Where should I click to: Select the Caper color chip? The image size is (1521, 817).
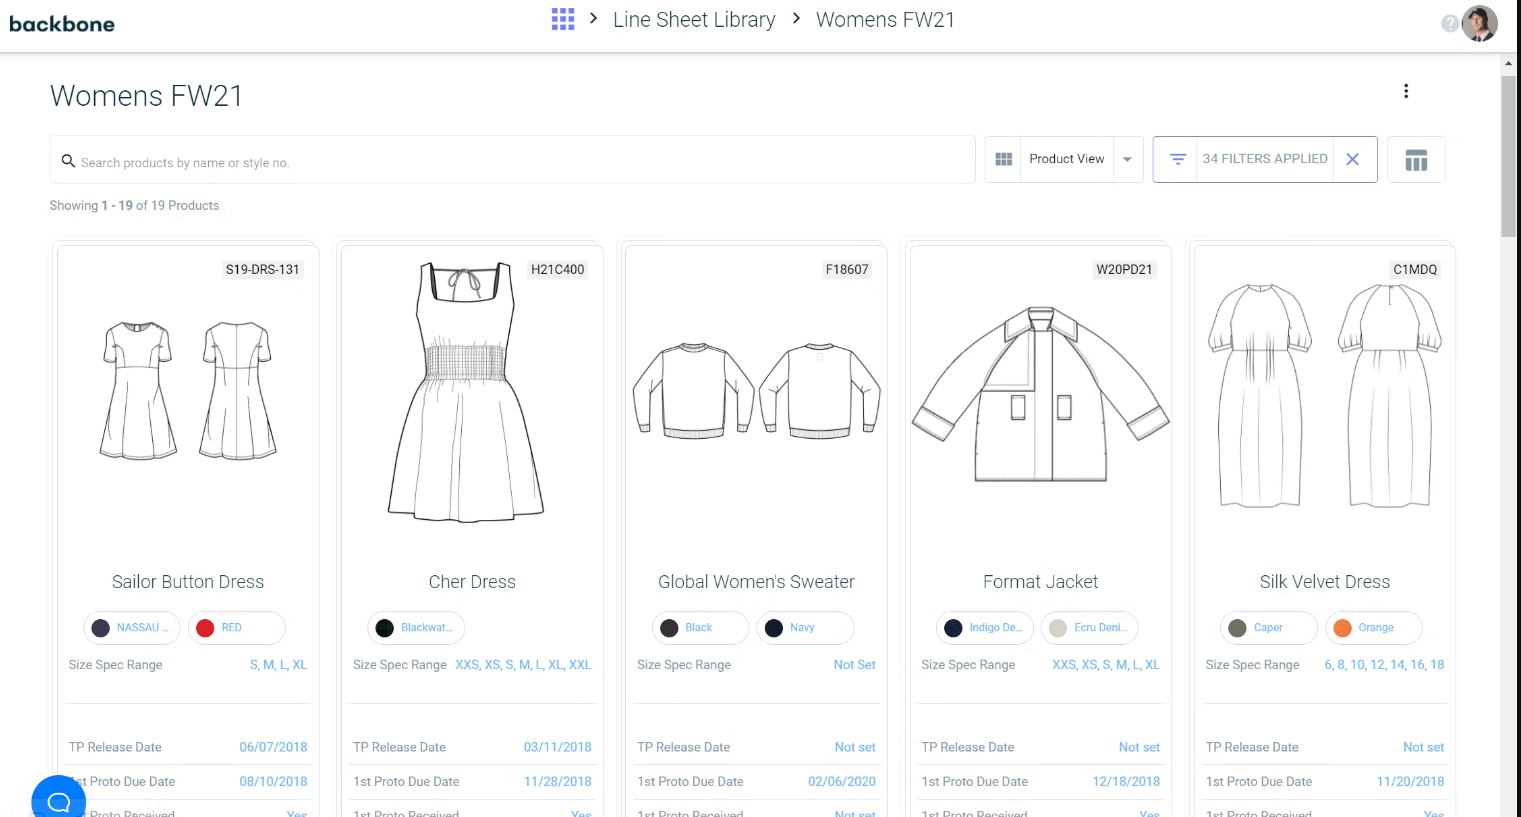[1268, 628]
